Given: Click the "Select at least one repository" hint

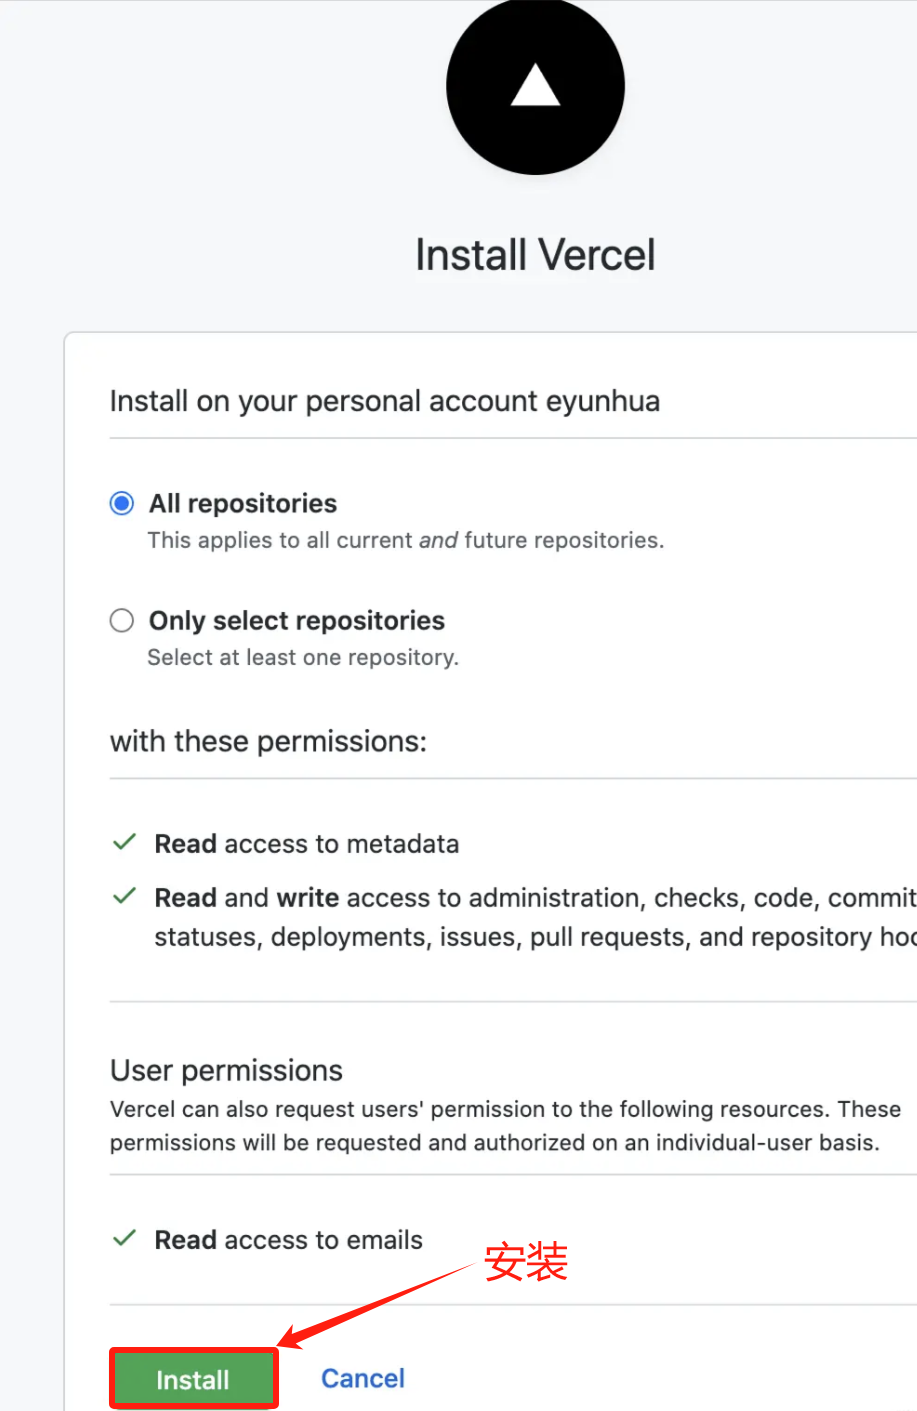Looking at the screenshot, I should pos(303,657).
